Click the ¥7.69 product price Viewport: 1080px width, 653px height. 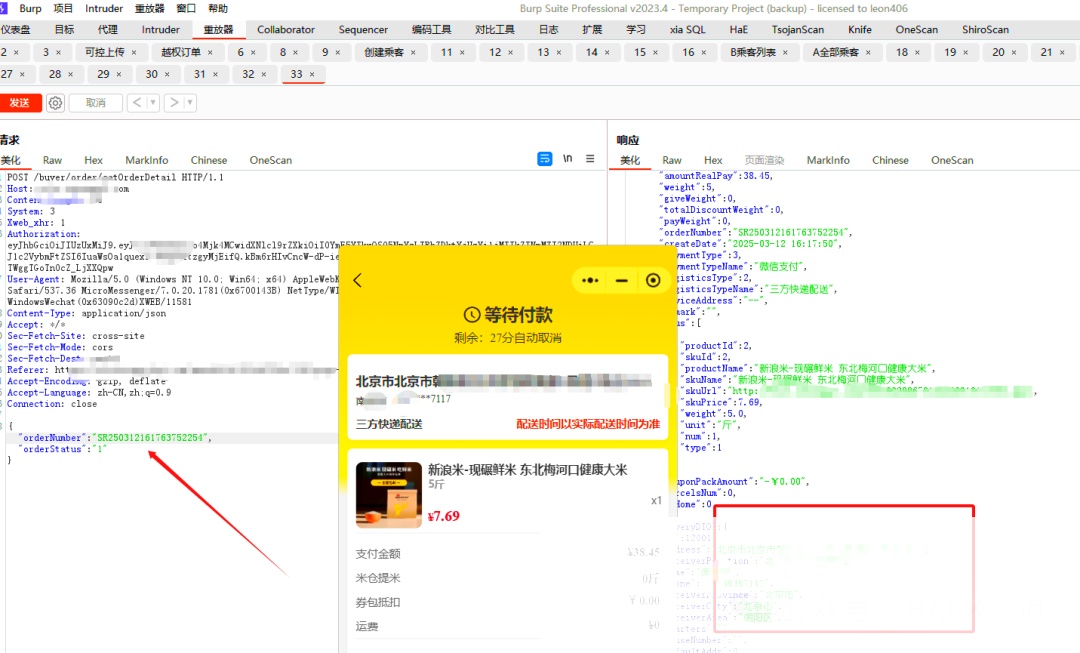coord(444,516)
